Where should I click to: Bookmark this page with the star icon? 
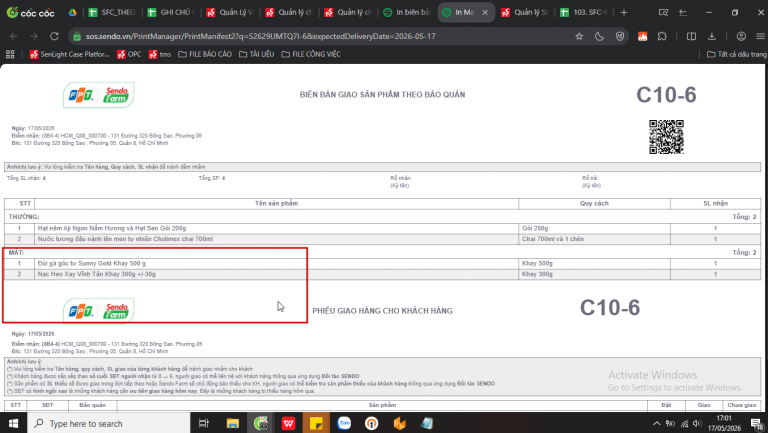pyautogui.click(x=579, y=36)
